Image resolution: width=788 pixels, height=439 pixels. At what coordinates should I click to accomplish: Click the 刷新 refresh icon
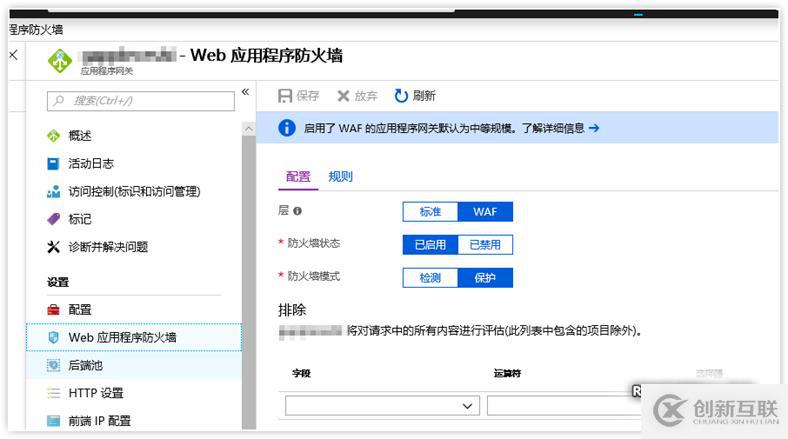[401, 95]
